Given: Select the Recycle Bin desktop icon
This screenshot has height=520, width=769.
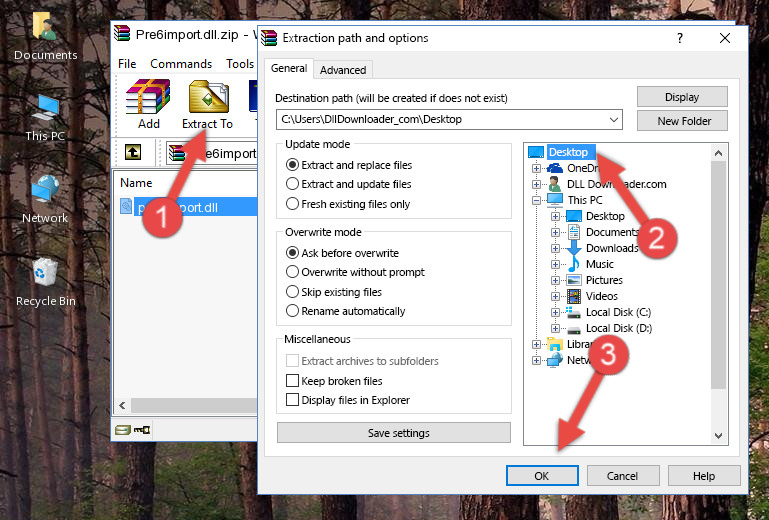Looking at the screenshot, I should click(x=46, y=283).
